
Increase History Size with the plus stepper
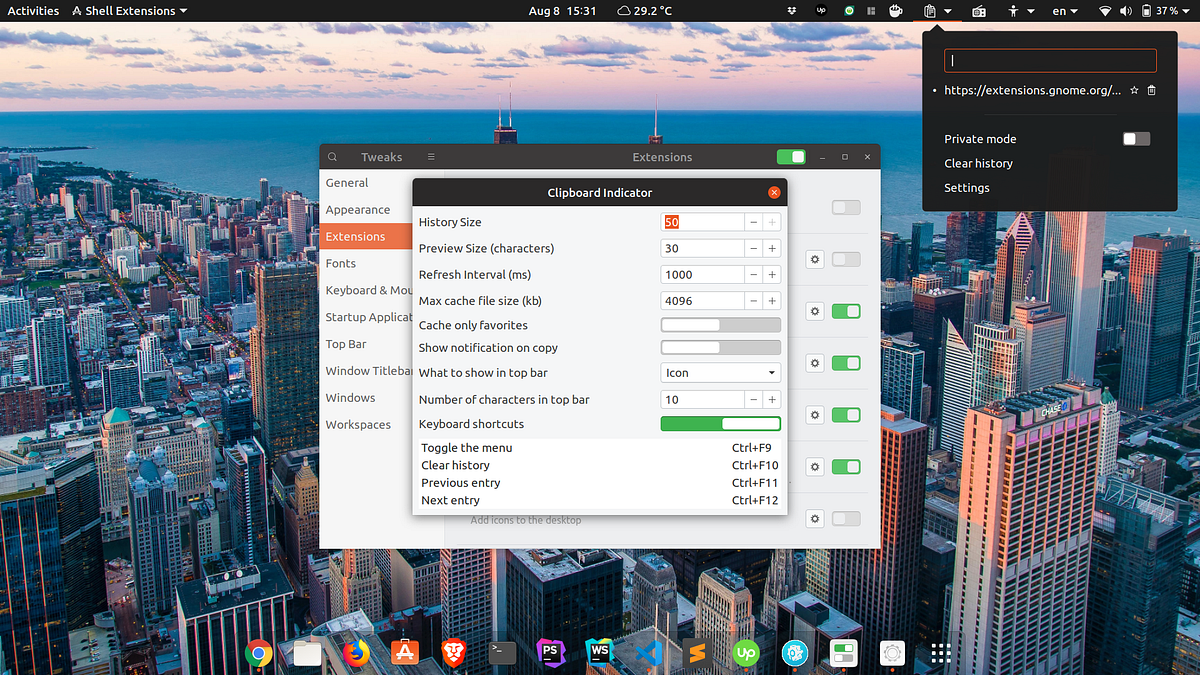[772, 222]
